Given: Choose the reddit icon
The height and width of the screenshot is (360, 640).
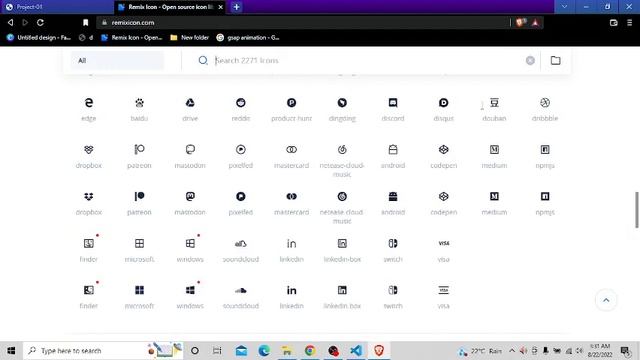Looking at the screenshot, I should (241, 103).
